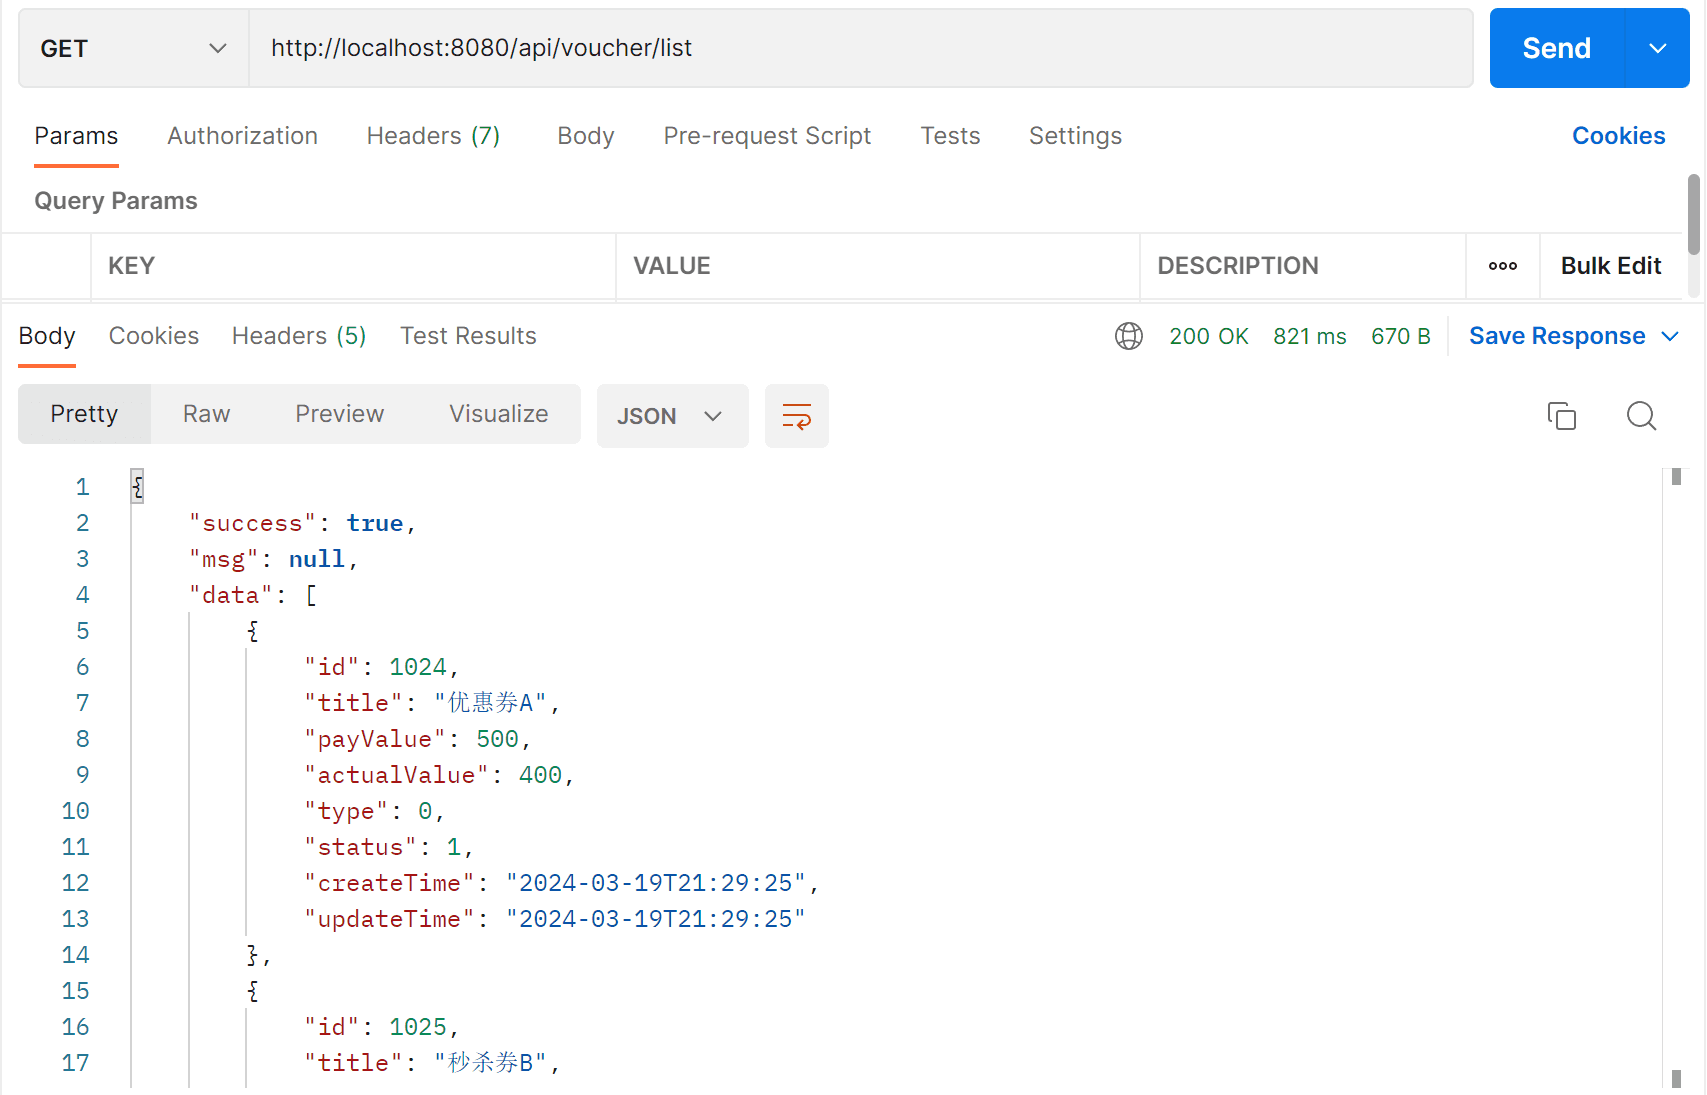1707x1095 pixels.
Task: Open the GET method dropdown
Action: pyautogui.click(x=134, y=48)
